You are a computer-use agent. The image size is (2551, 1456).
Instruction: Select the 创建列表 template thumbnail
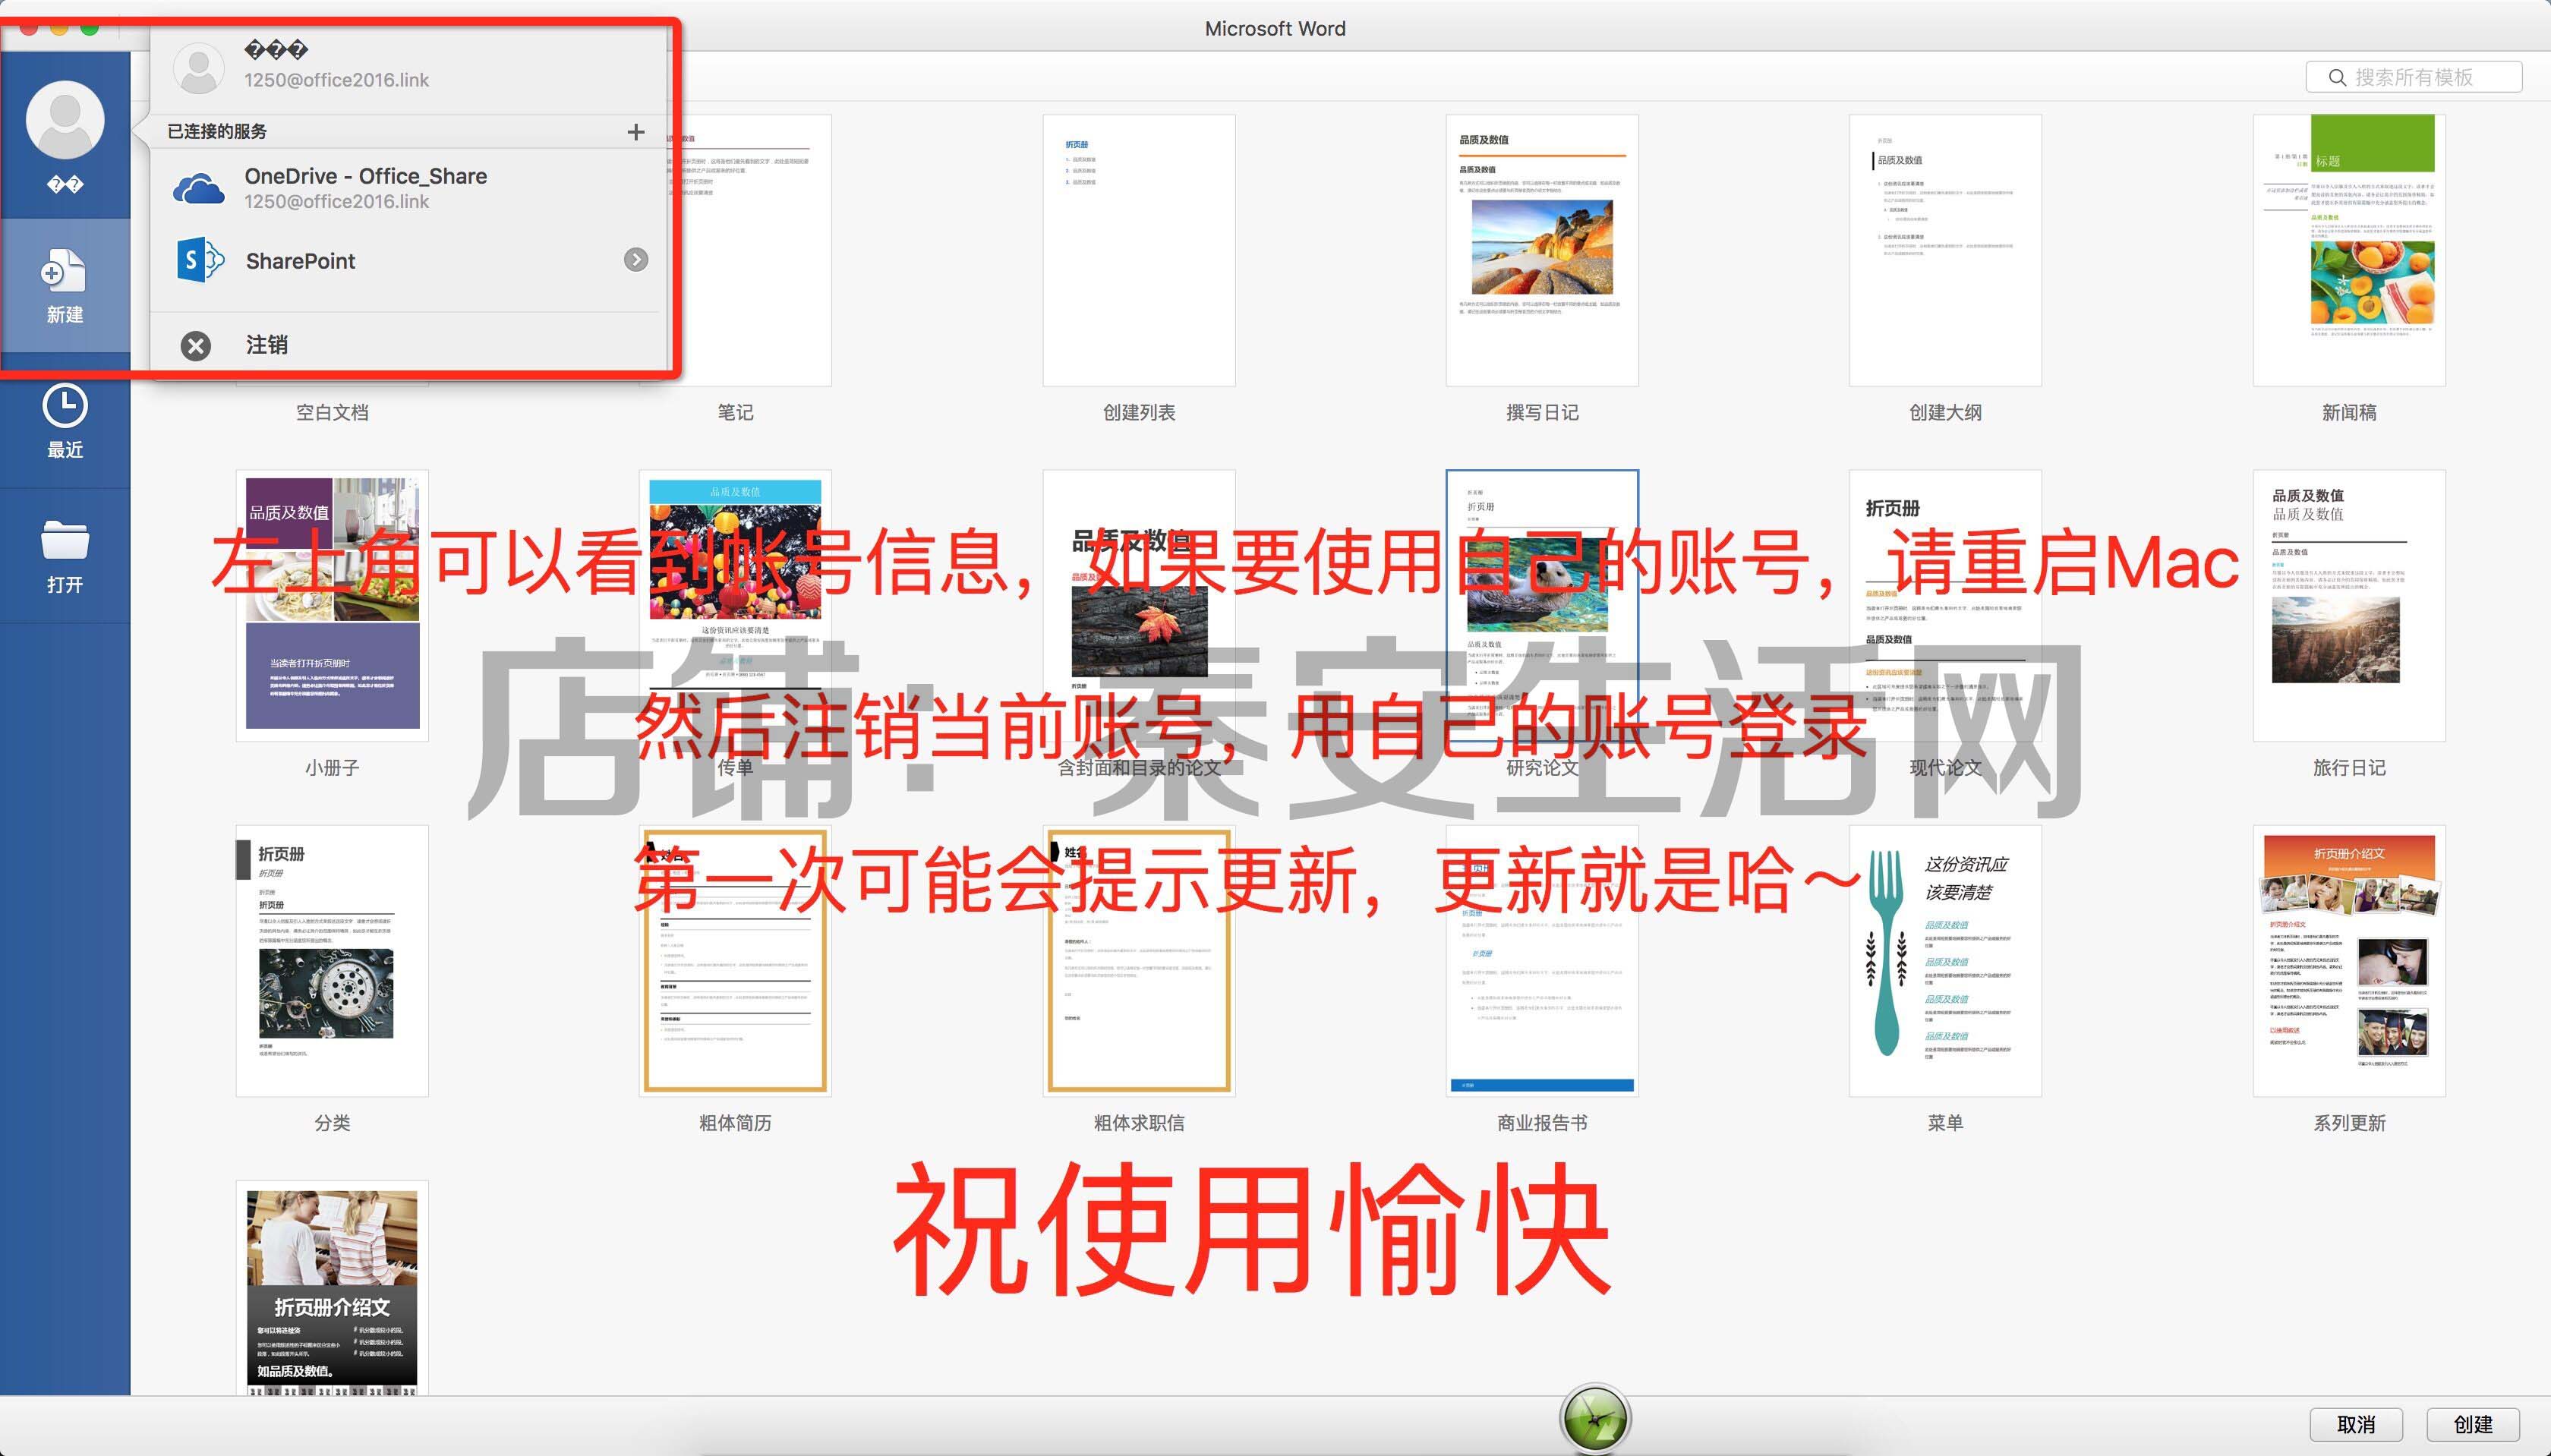click(1139, 250)
